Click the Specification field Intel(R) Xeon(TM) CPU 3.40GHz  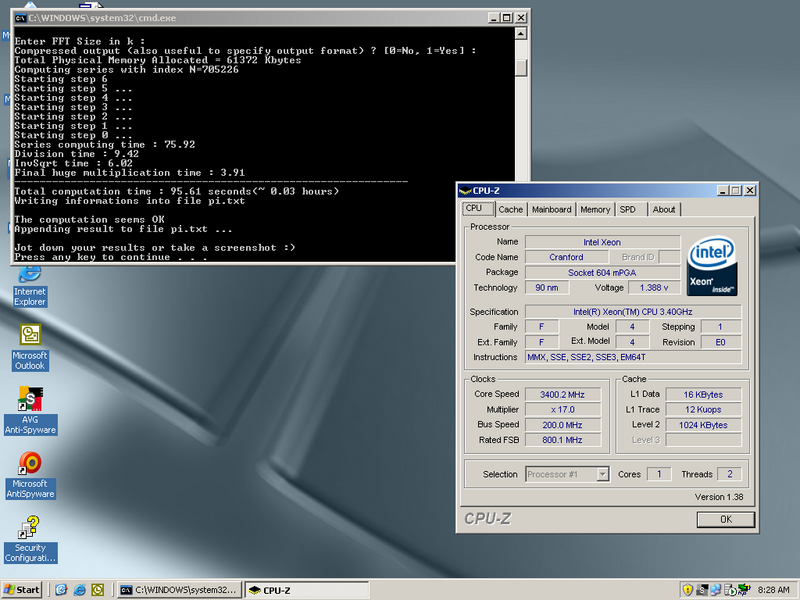pos(633,312)
